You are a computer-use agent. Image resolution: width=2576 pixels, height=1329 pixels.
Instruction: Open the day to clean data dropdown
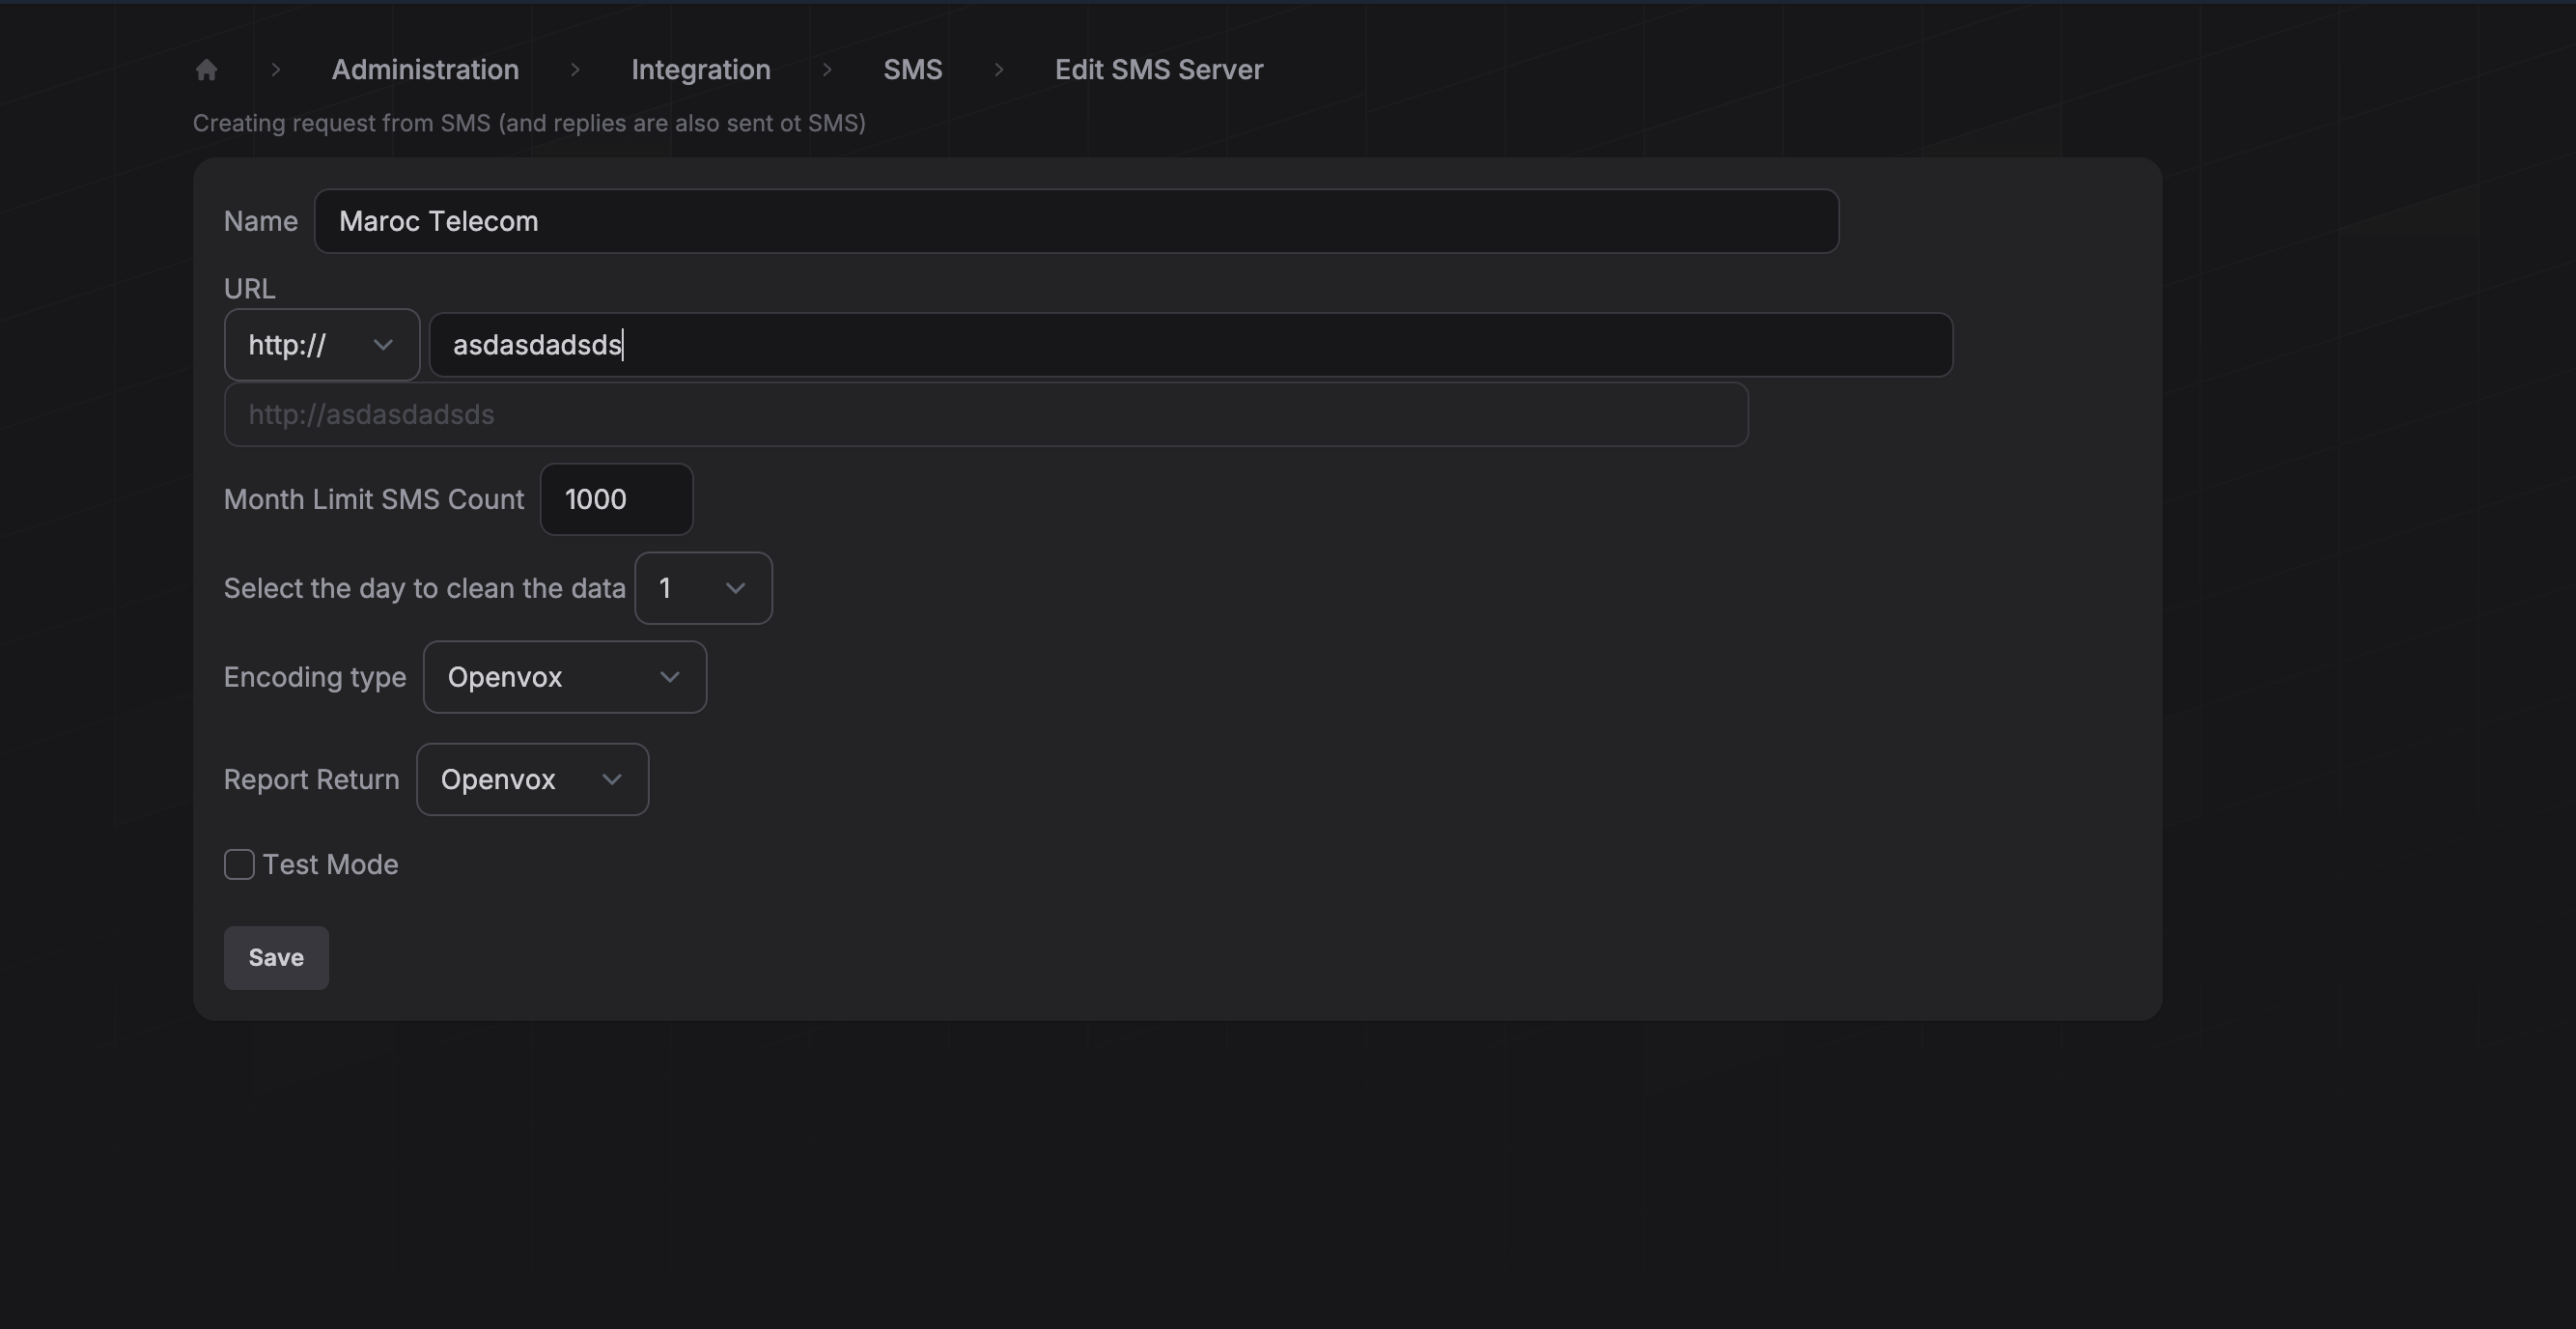point(703,588)
